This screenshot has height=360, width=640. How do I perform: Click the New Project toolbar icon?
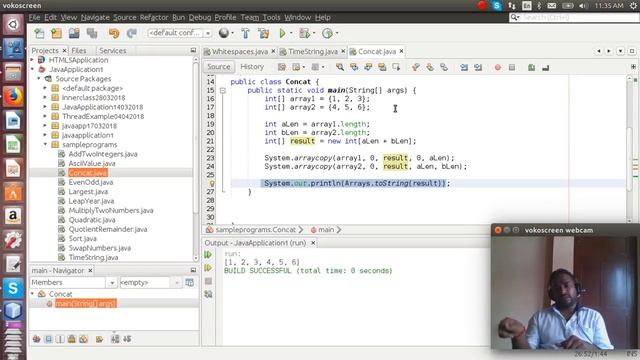coord(56,33)
